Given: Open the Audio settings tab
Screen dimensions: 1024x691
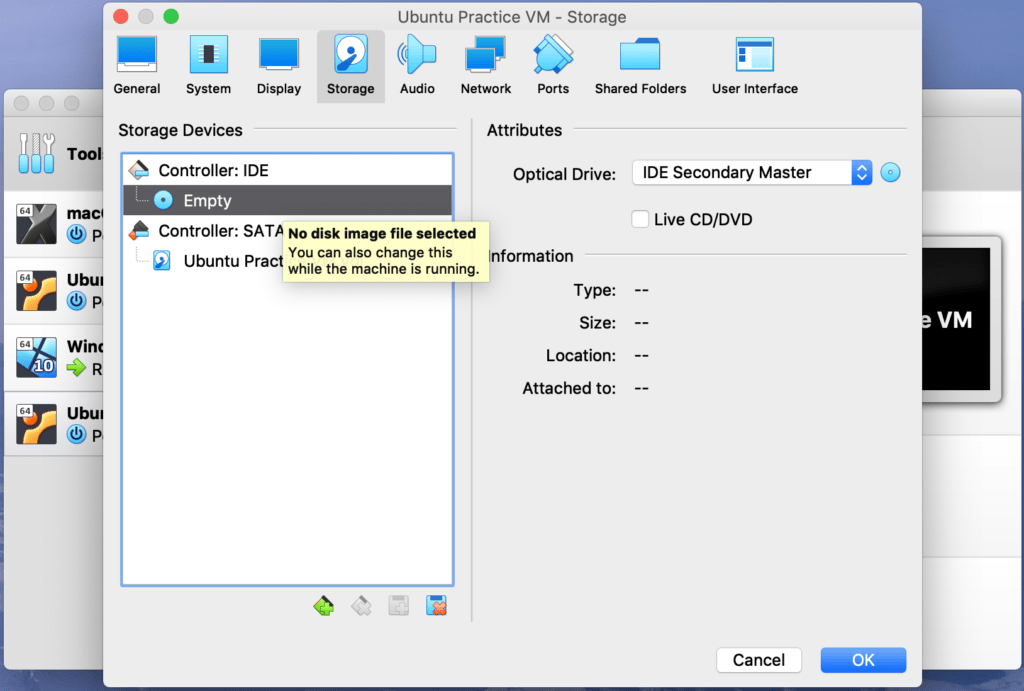Looking at the screenshot, I should [417, 67].
